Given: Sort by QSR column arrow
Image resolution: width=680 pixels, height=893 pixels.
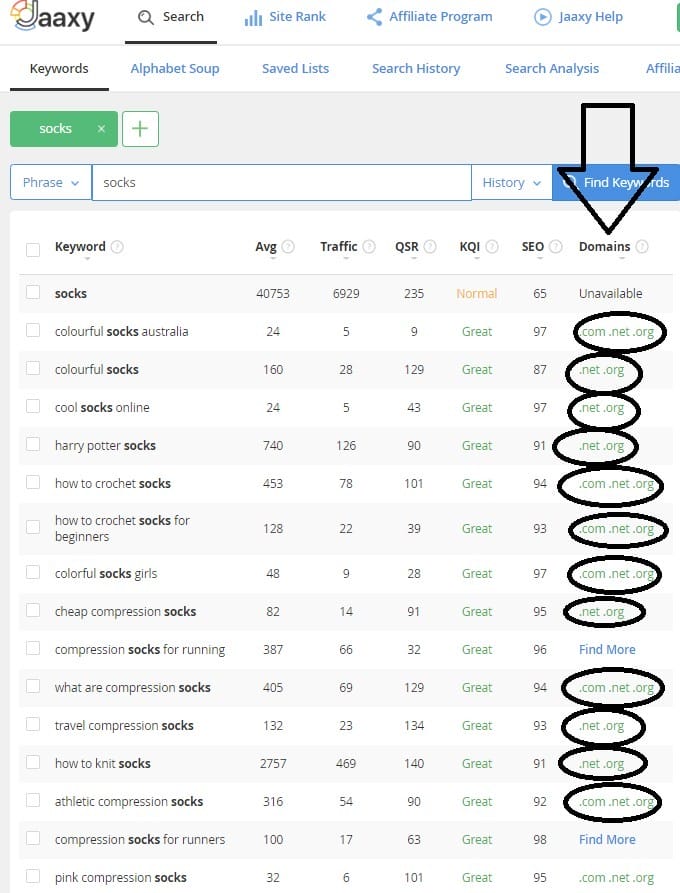Looking at the screenshot, I should click(x=413, y=259).
